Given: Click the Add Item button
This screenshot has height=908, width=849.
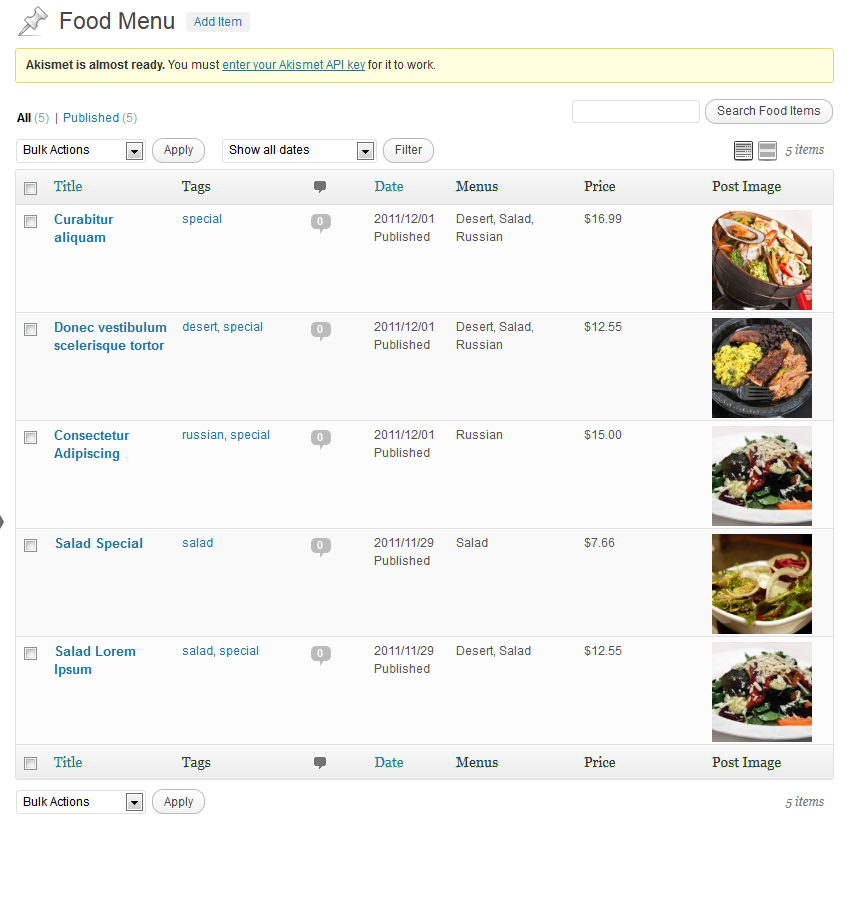Looking at the screenshot, I should pos(217,21).
